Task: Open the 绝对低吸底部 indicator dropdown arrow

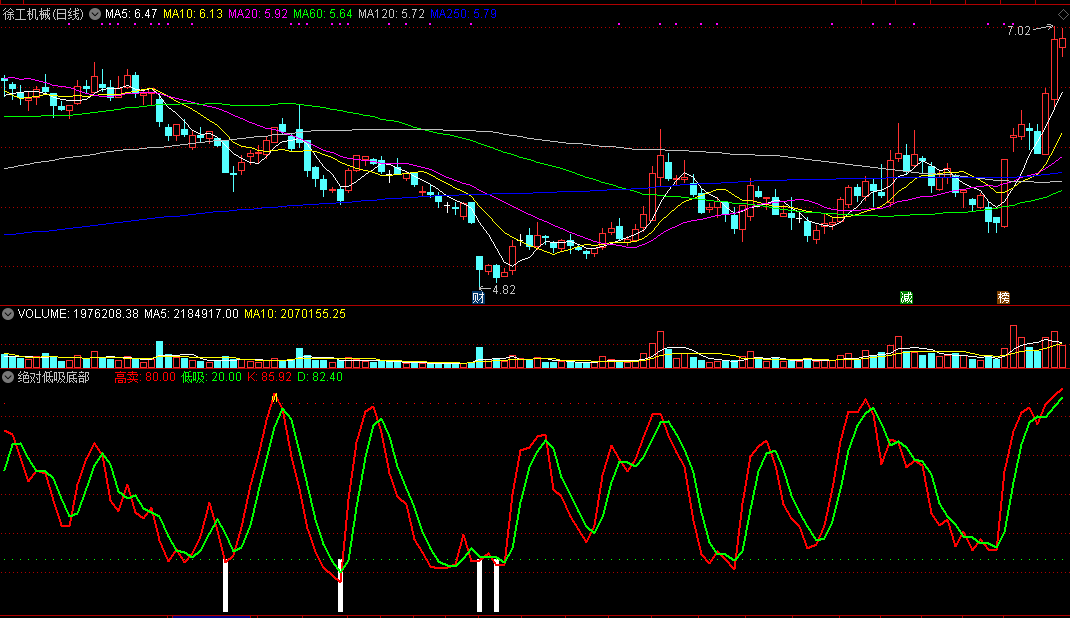Action: point(8,377)
